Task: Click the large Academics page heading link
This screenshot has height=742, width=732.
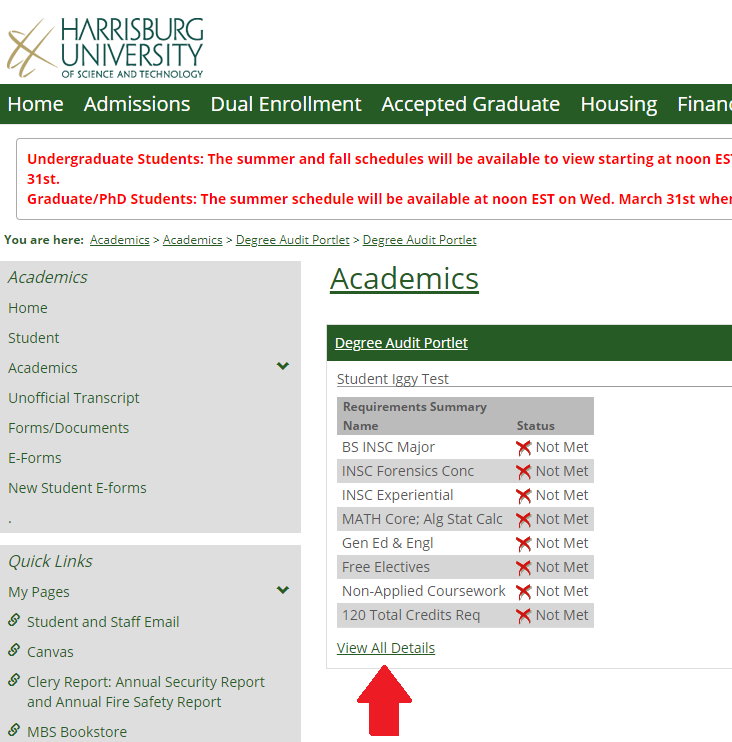Action: click(x=404, y=279)
